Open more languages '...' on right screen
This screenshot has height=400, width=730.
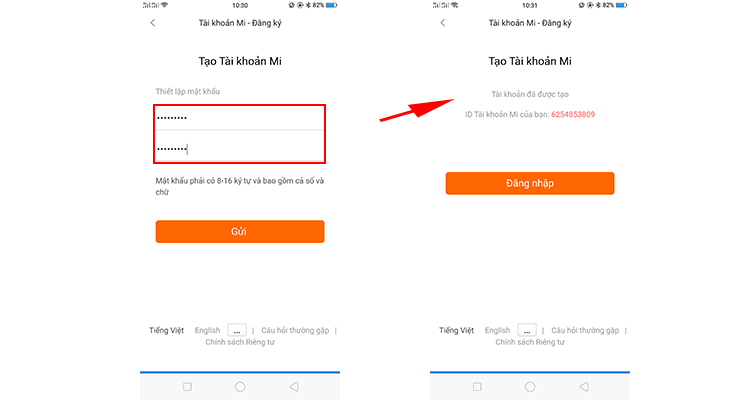[527, 330]
